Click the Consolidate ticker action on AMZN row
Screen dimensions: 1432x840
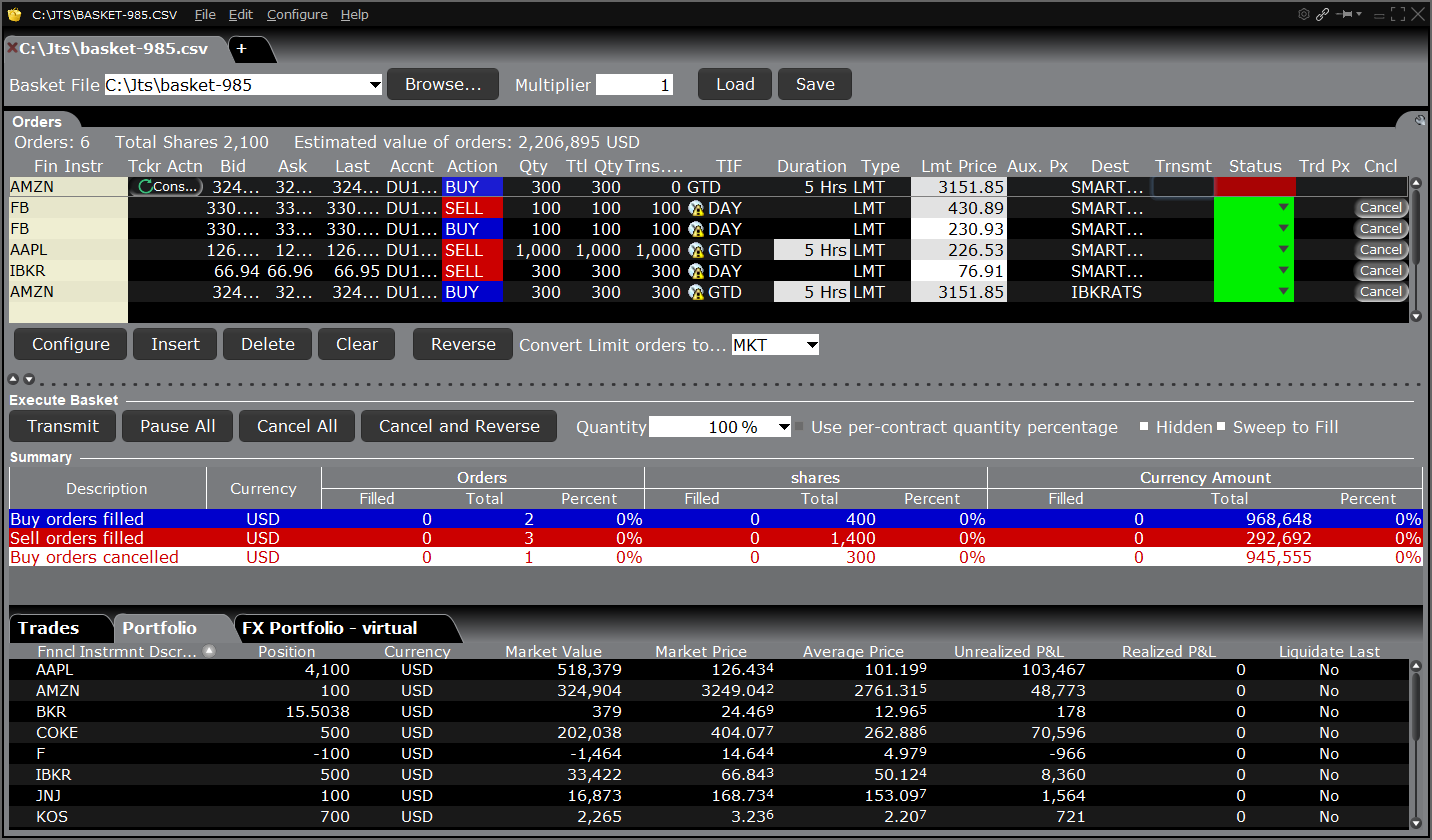(166, 187)
